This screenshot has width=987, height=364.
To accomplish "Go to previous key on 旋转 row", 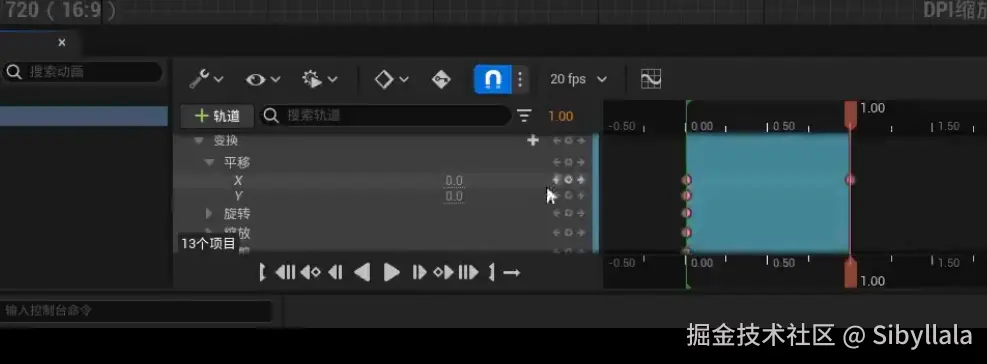I will (x=556, y=213).
